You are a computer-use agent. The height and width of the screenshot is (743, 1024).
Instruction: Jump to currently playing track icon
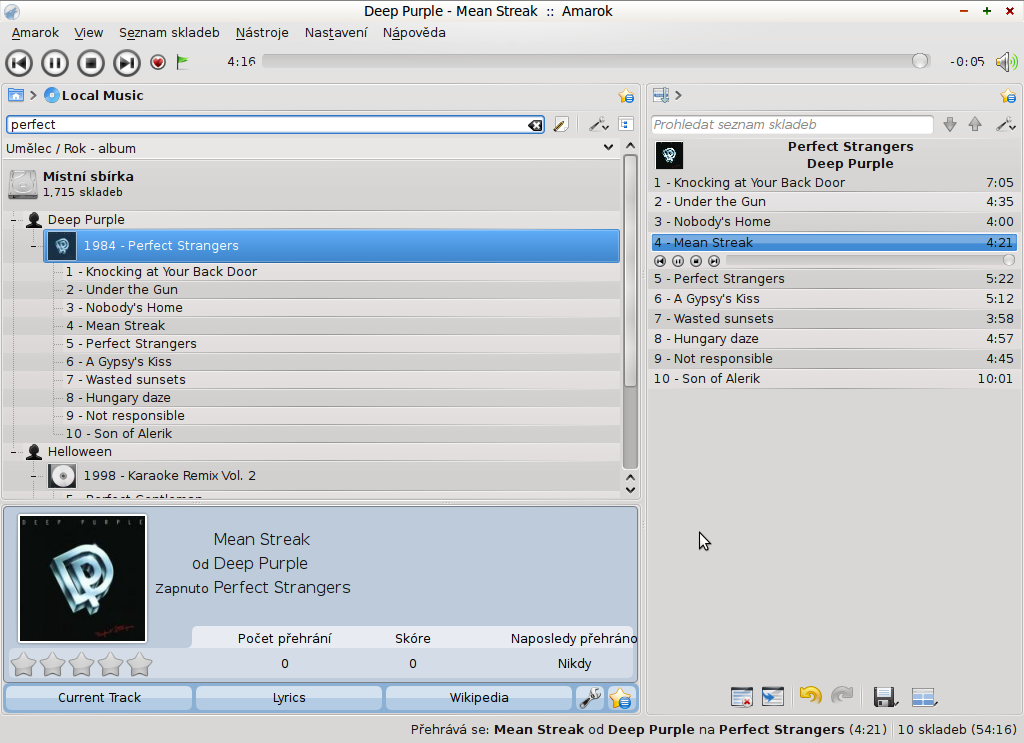point(773,697)
